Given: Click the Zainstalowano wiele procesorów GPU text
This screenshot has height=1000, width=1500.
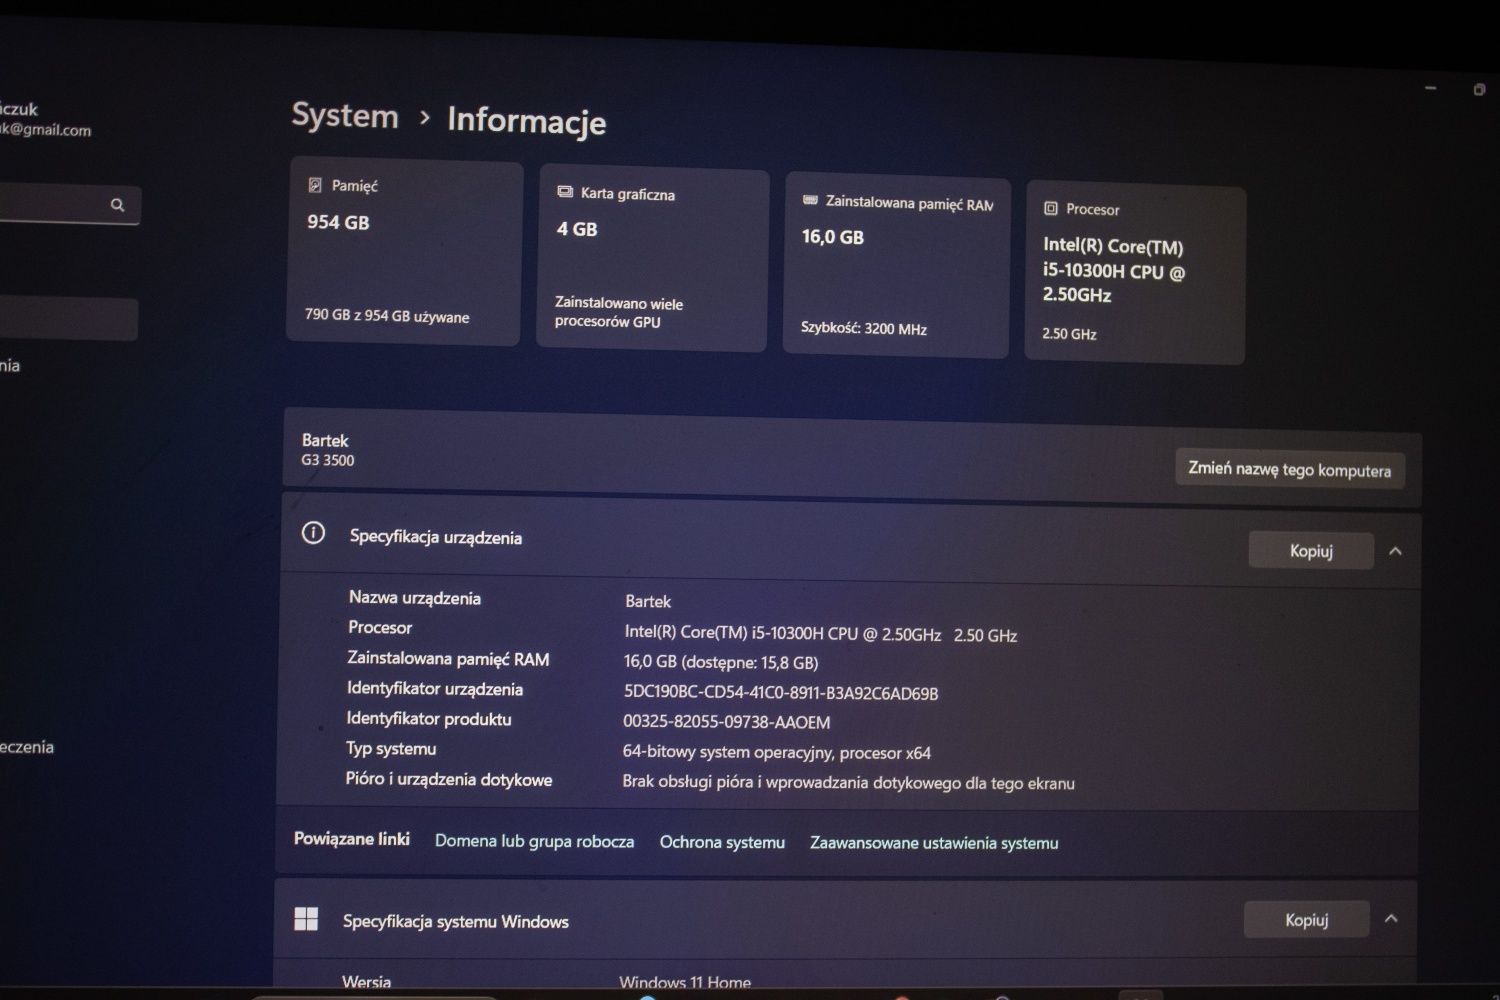Looking at the screenshot, I should pyautogui.click(x=619, y=312).
